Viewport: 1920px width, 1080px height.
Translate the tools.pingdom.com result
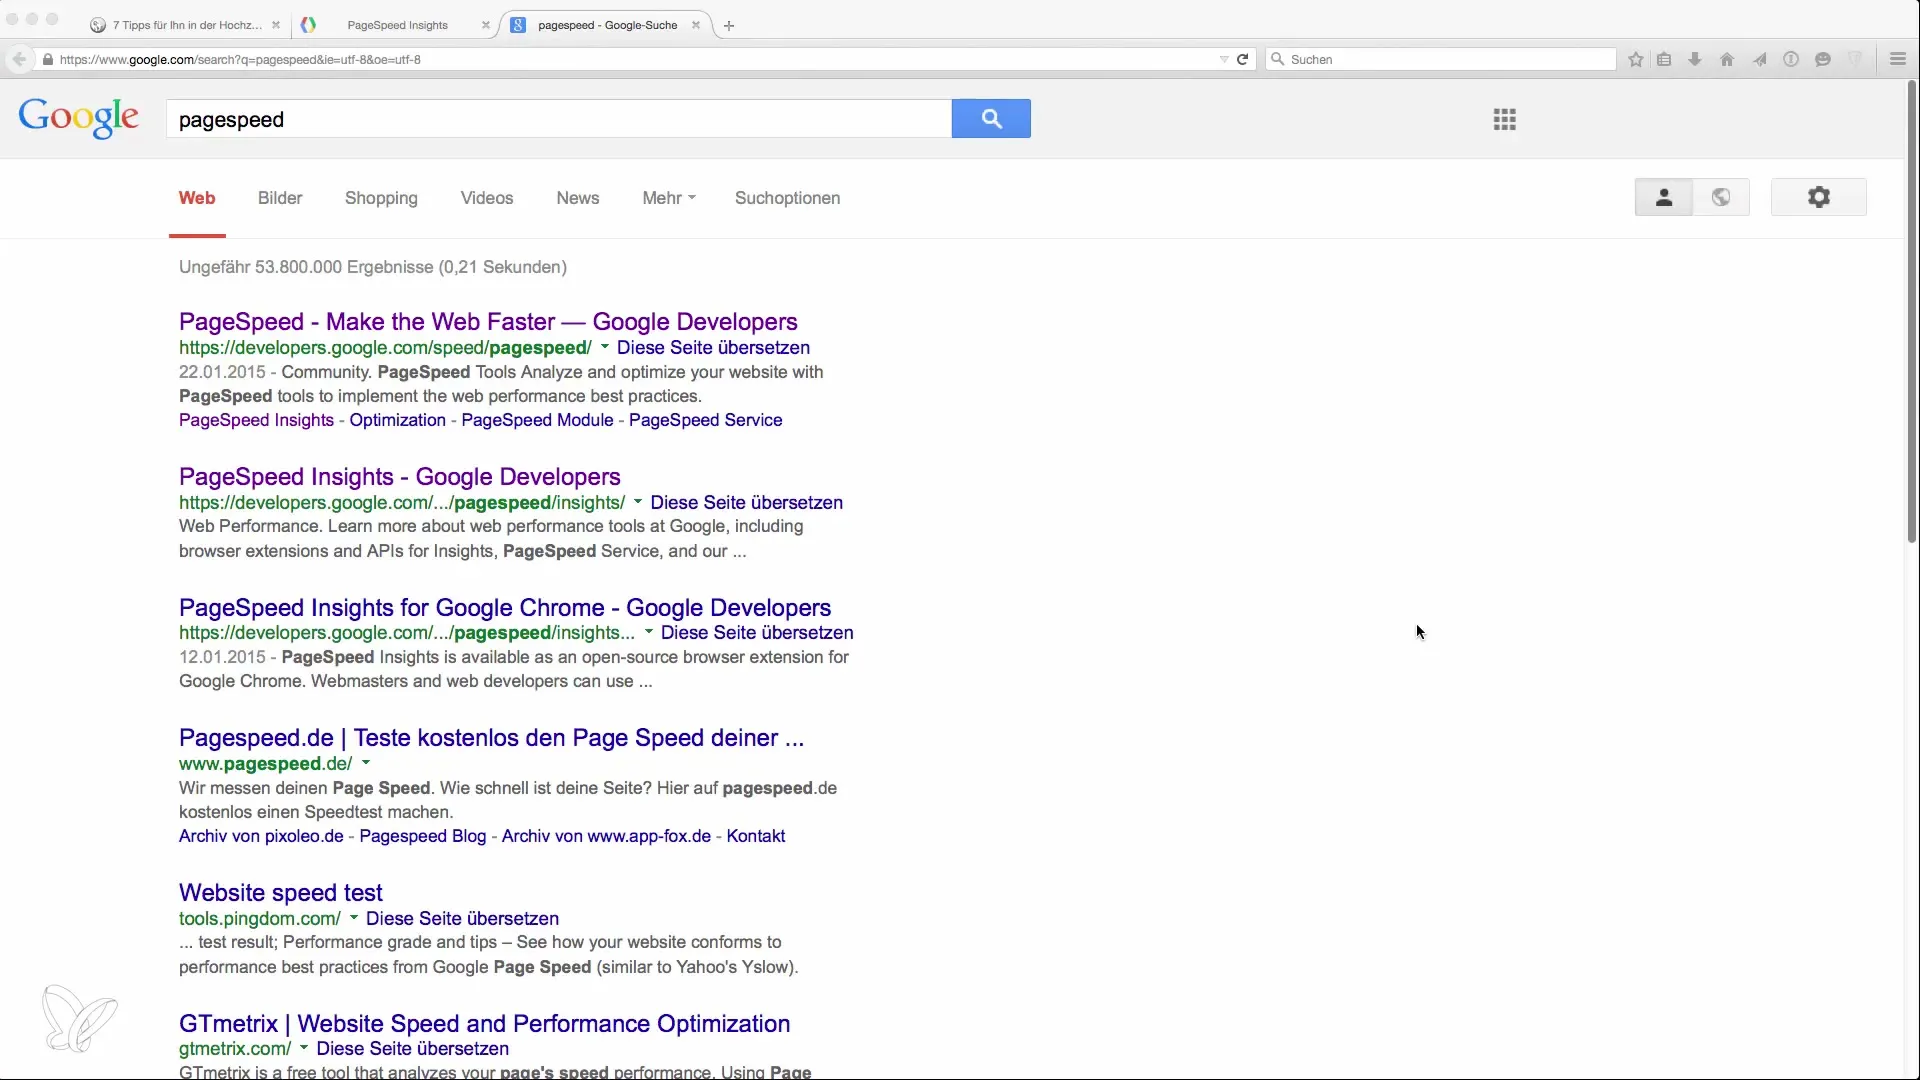point(462,918)
